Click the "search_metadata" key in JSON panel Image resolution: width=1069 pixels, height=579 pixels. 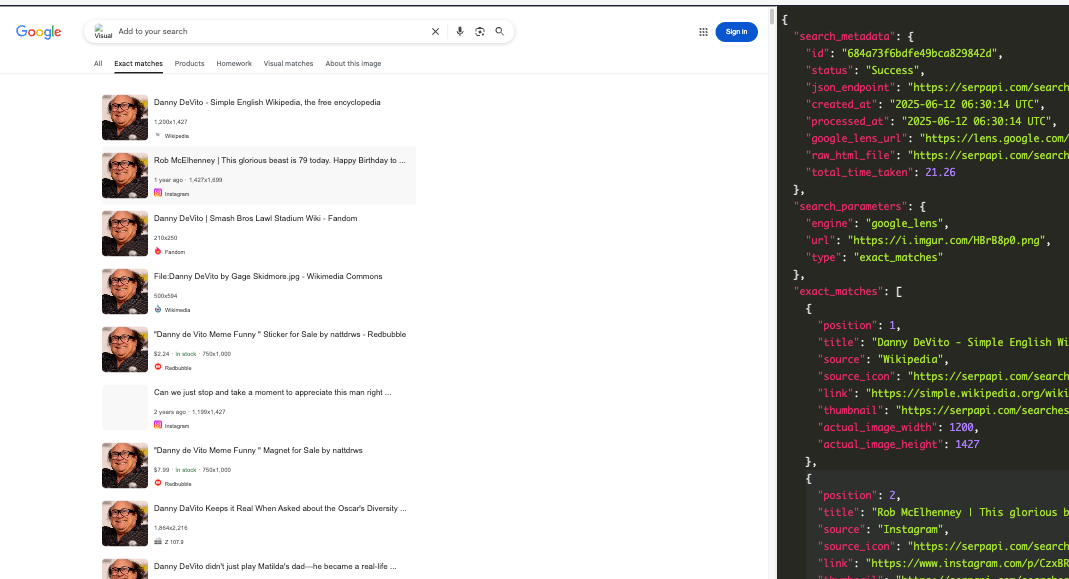(x=845, y=36)
